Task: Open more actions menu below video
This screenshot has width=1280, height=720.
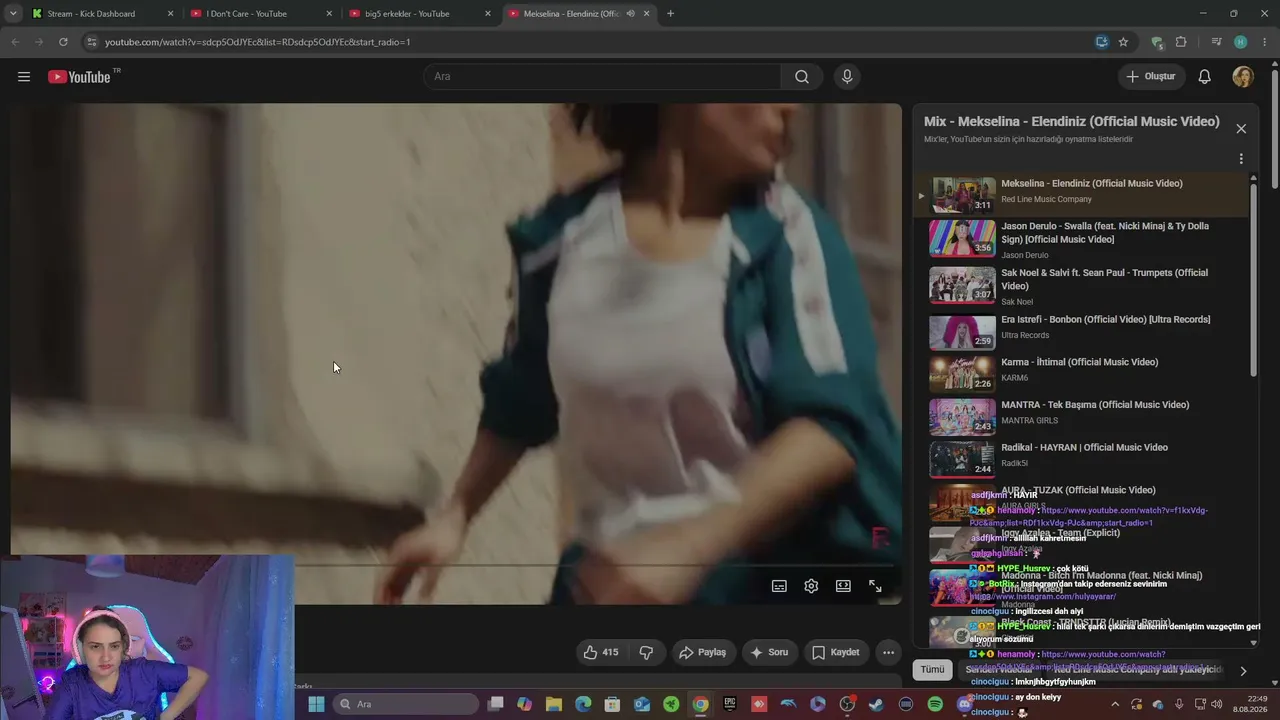Action: pos(888,652)
